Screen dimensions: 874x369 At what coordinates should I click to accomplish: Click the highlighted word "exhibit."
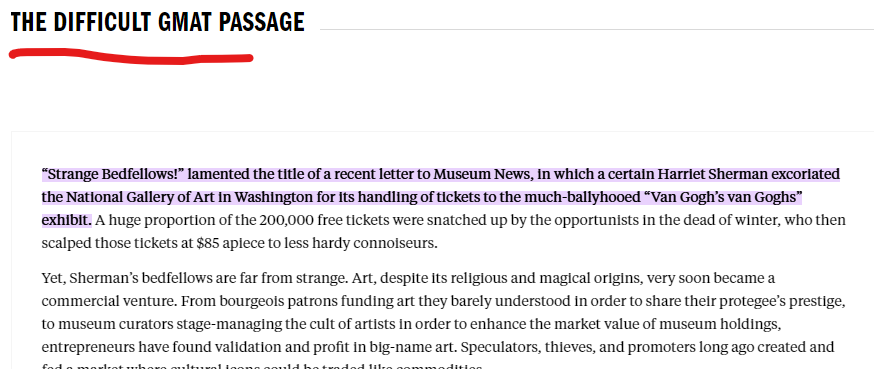[67, 220]
